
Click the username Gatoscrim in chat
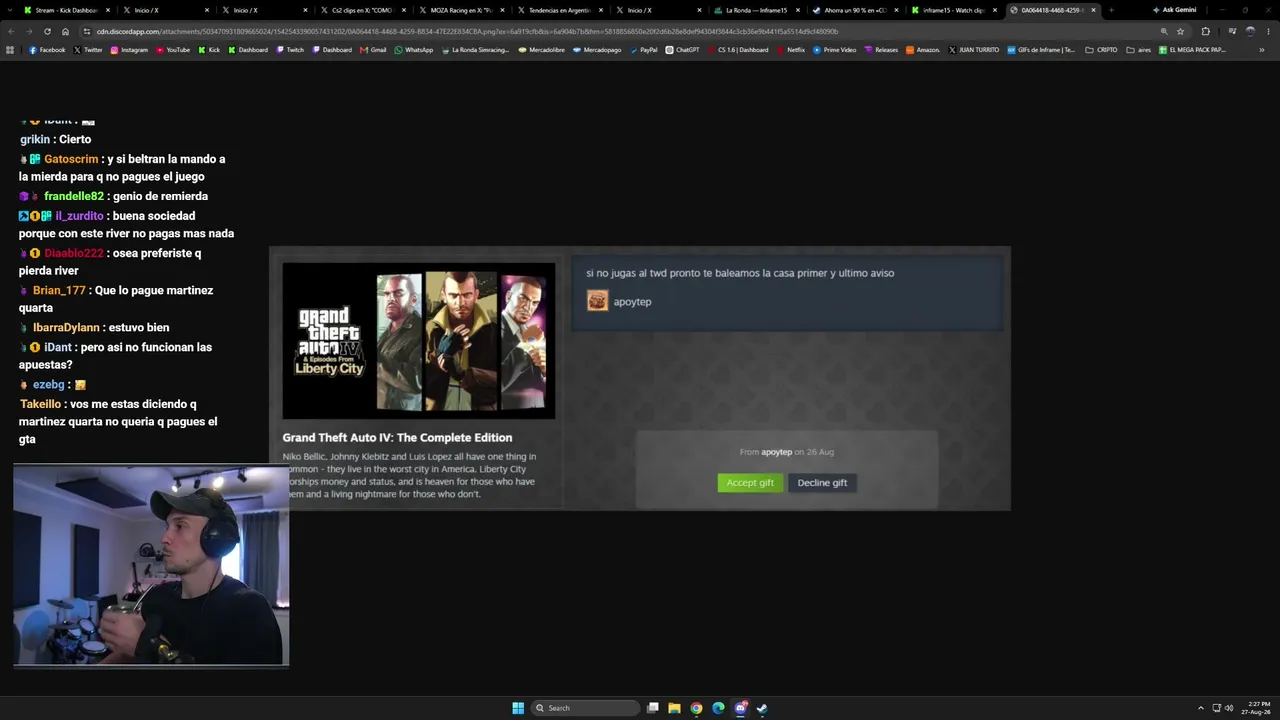click(71, 159)
